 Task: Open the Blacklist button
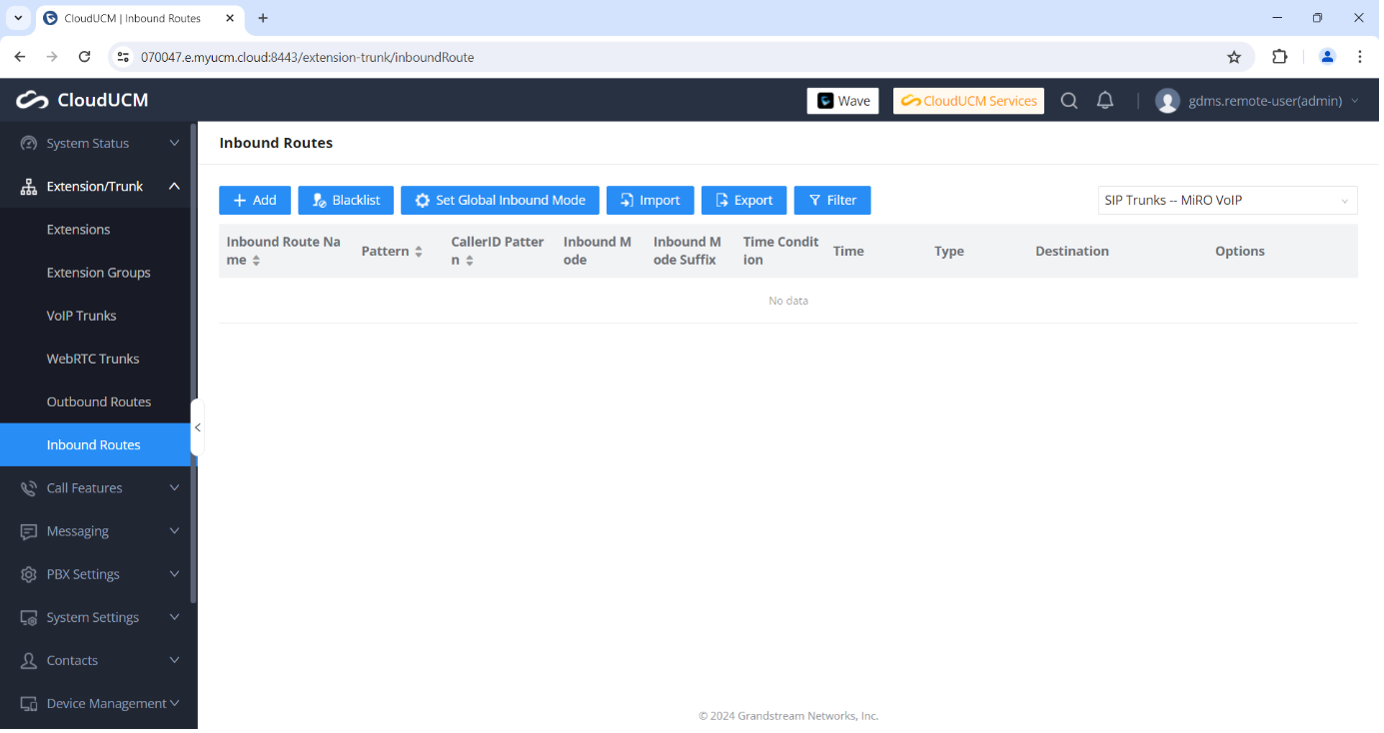point(346,200)
